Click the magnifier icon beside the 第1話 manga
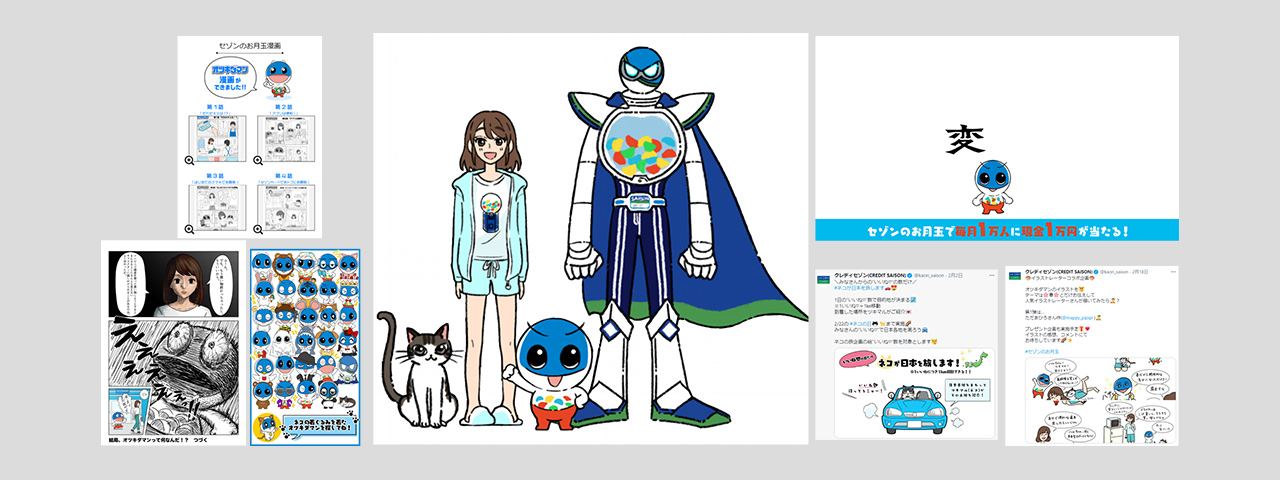The image size is (1280, 480). [189, 160]
